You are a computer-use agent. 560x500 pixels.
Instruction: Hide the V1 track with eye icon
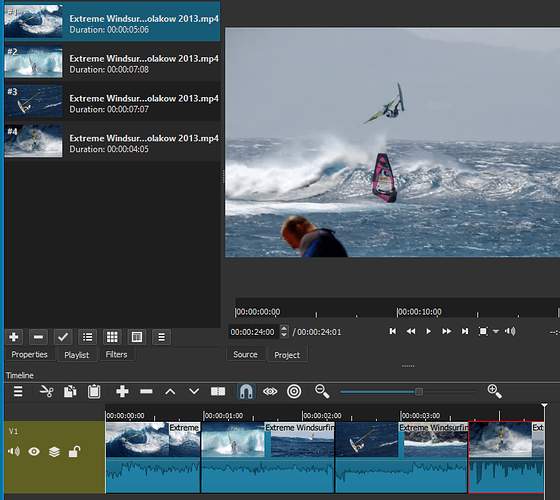click(x=34, y=452)
